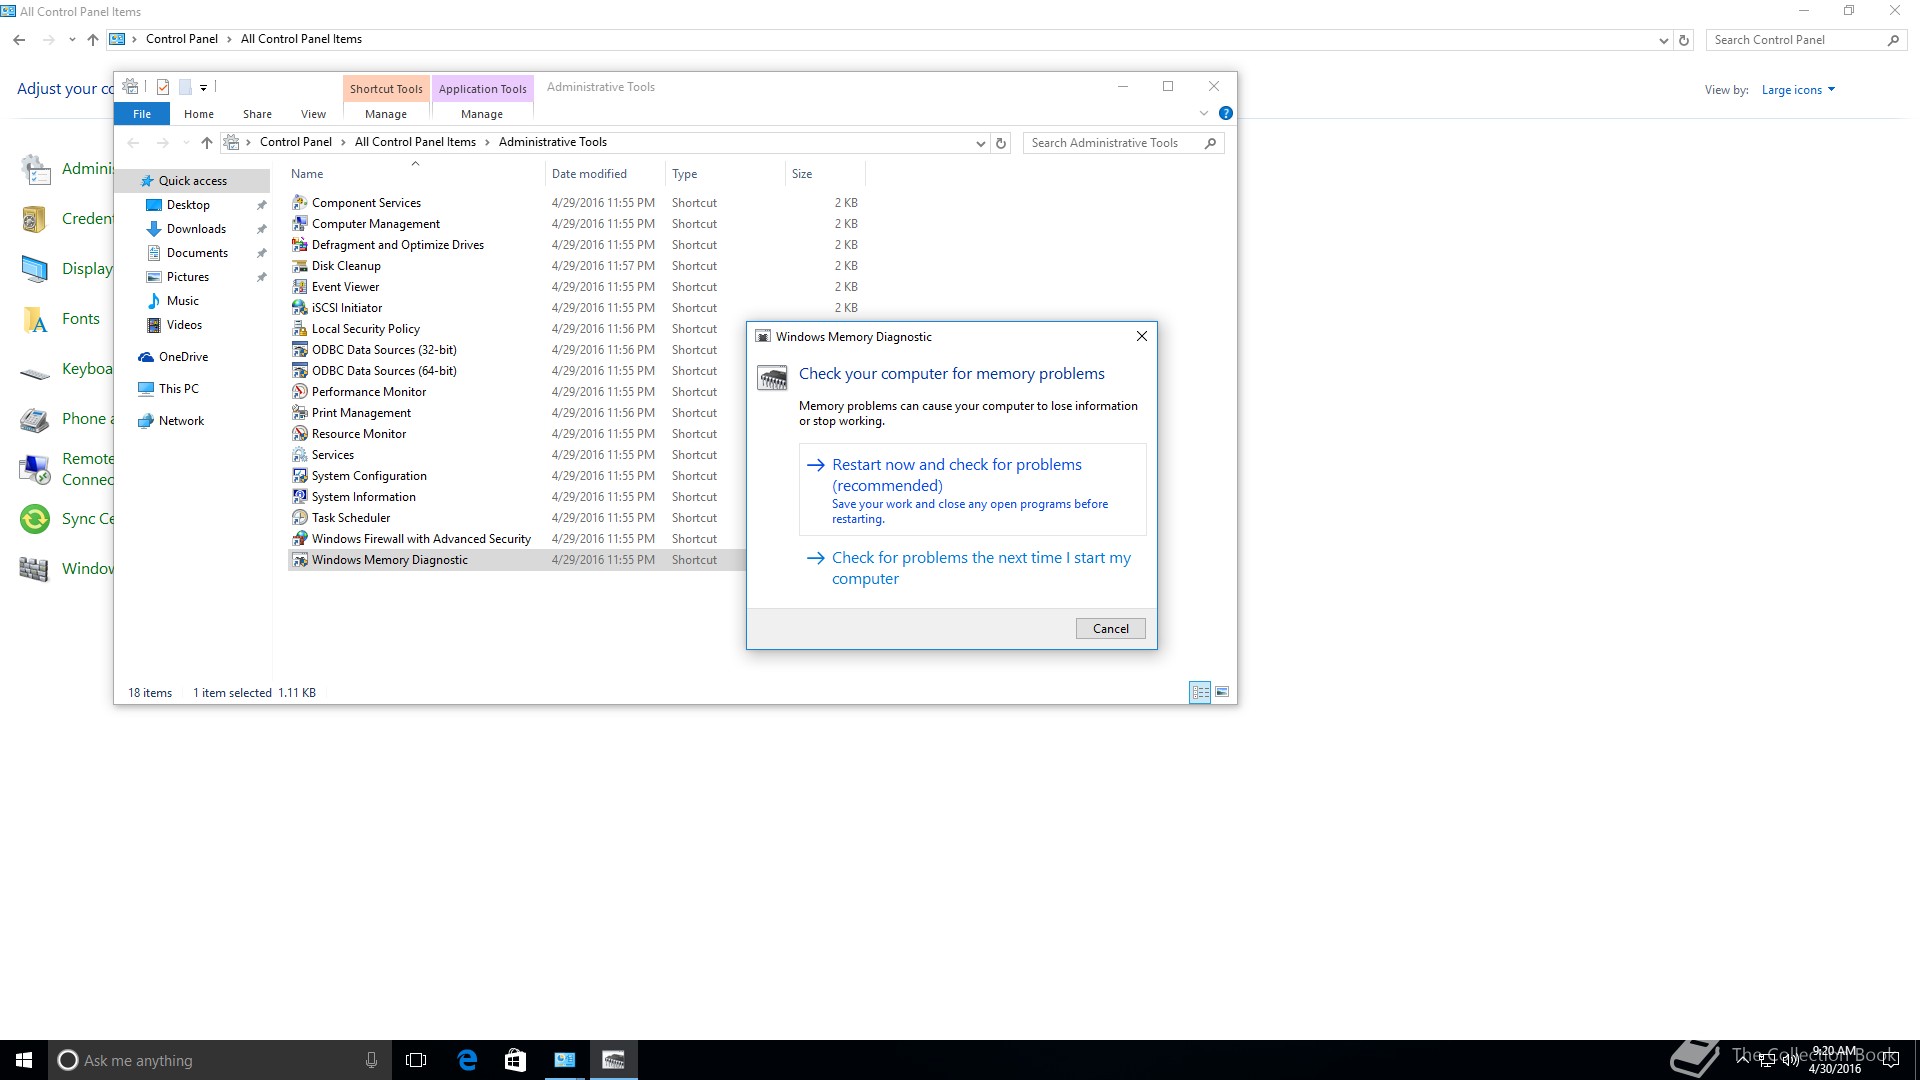
Task: Expand the ribbon with chevron
Action: coord(1204,113)
